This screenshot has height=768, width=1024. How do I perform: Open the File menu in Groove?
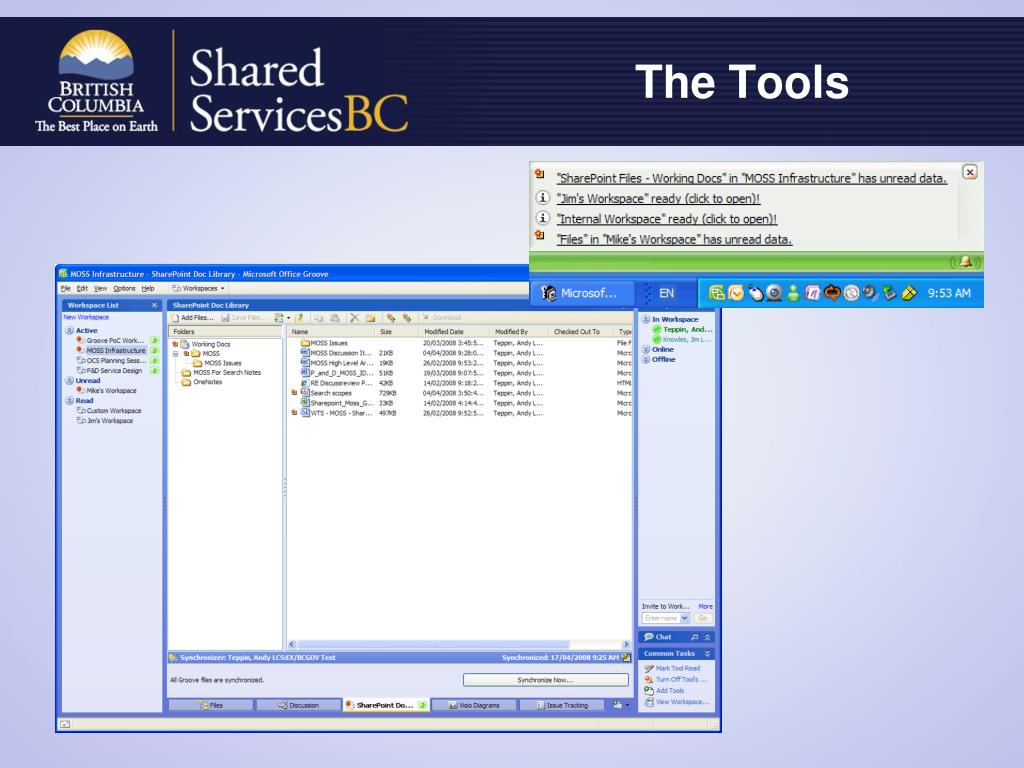click(65, 288)
